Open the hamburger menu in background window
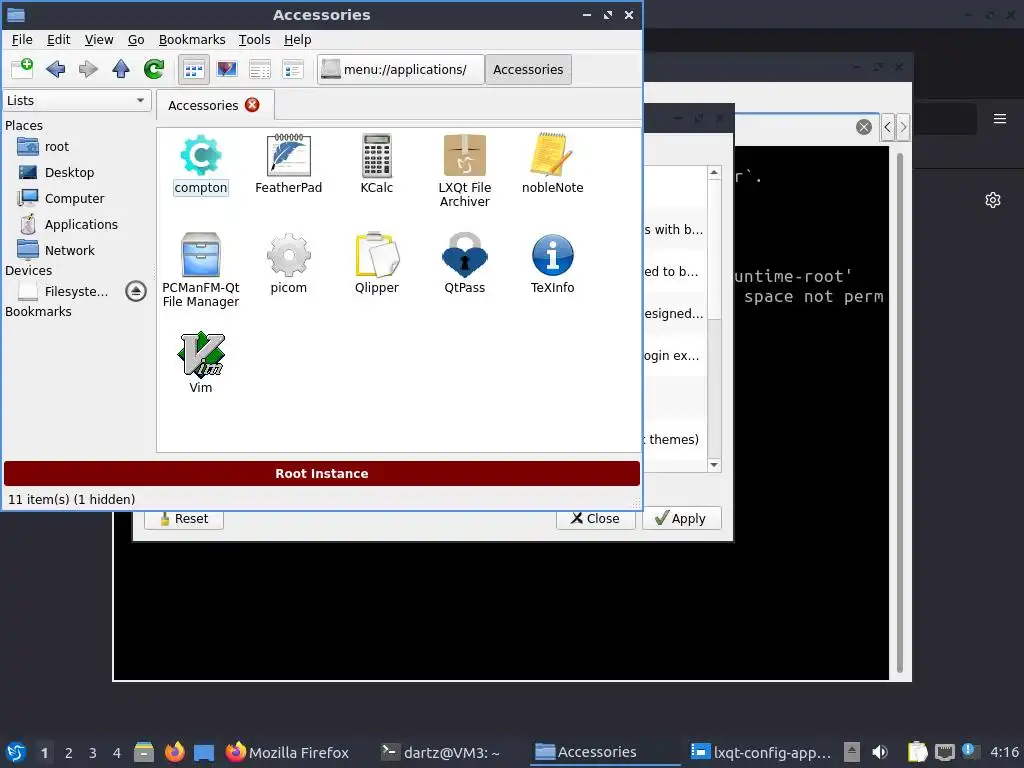 pyautogui.click(x=1000, y=119)
